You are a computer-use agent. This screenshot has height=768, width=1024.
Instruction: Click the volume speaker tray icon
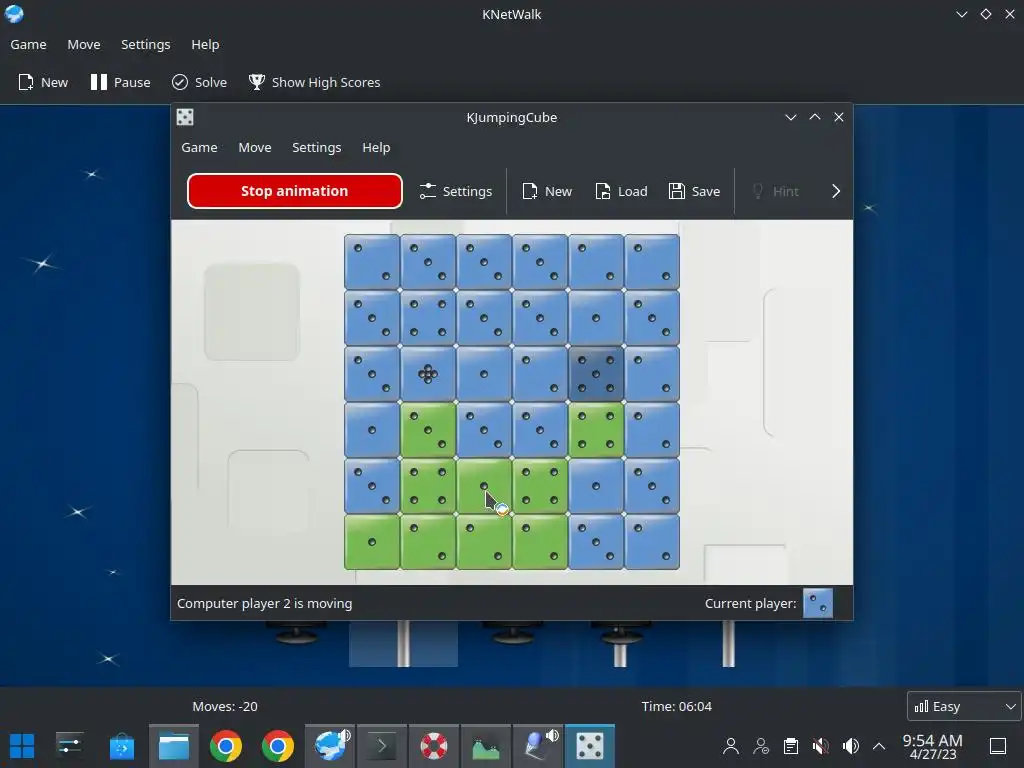[x=851, y=746]
